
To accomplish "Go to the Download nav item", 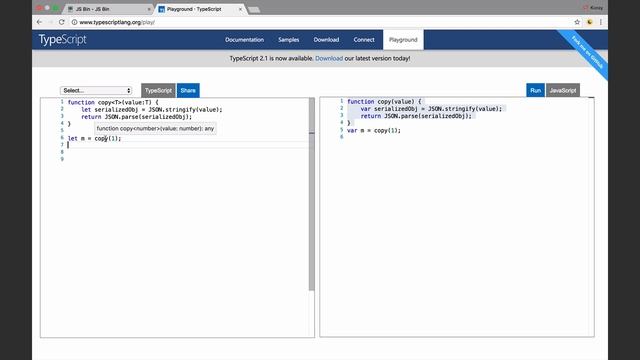I will click(326, 40).
